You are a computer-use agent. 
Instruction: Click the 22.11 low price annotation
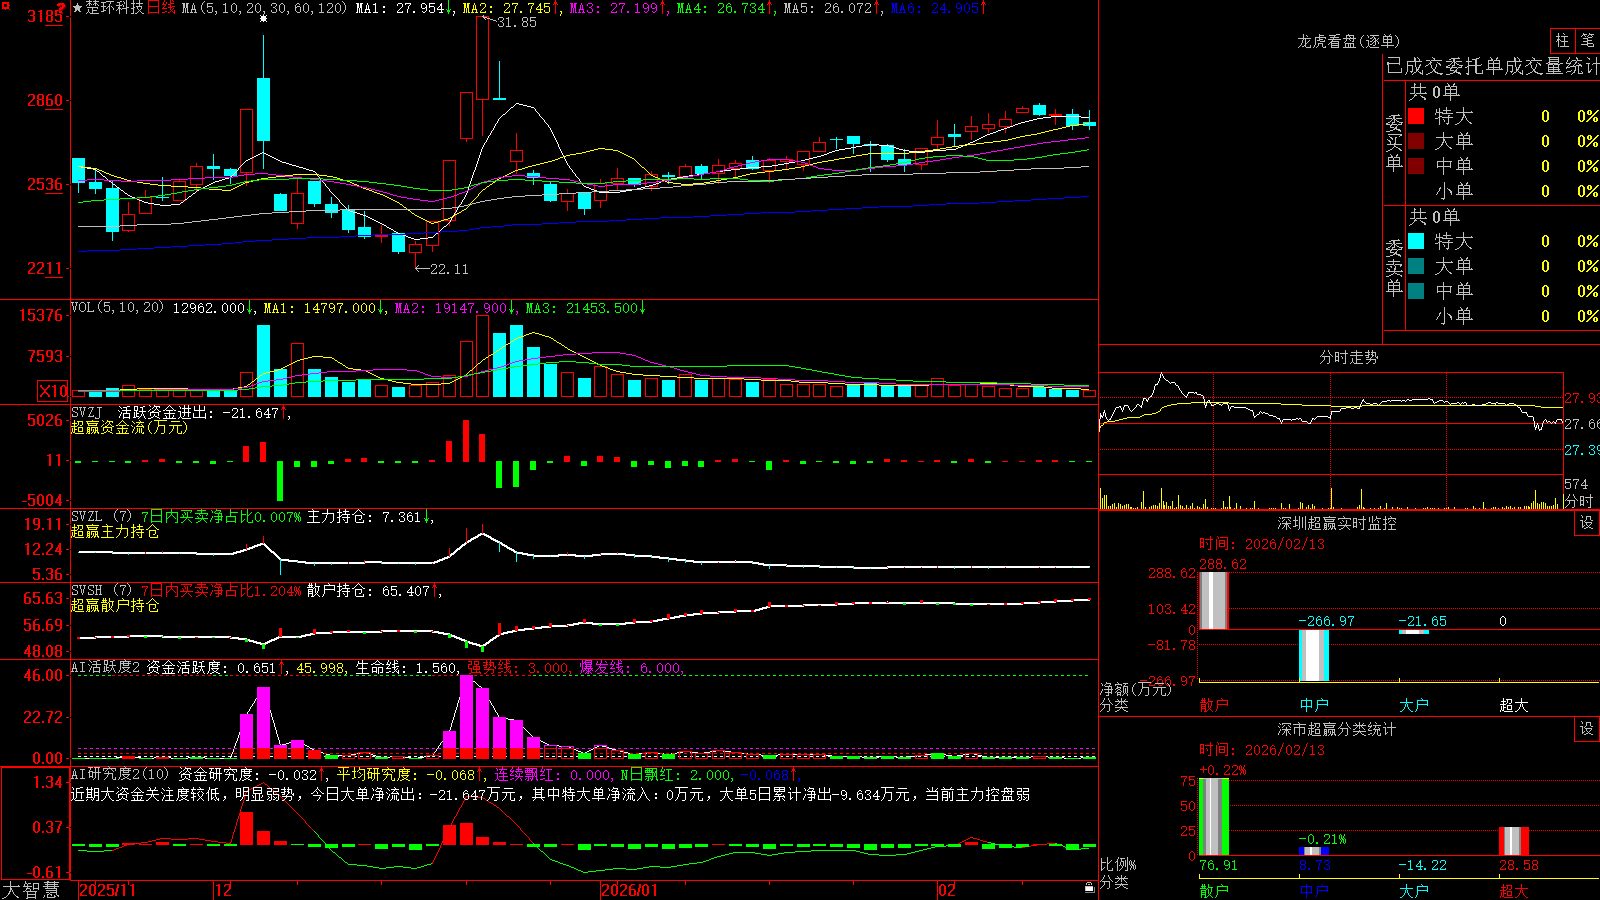pos(448,269)
